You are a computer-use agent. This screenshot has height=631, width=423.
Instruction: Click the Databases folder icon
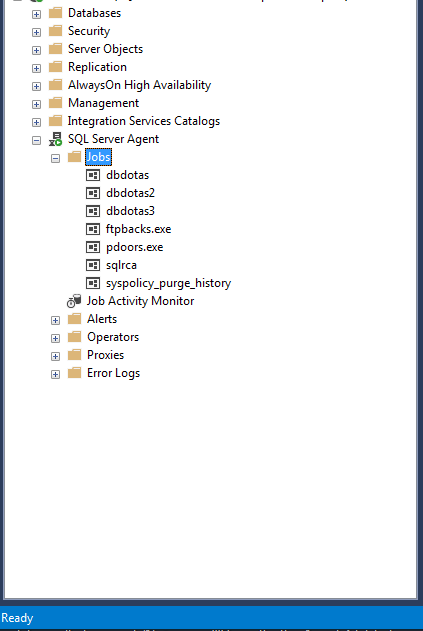[56, 13]
